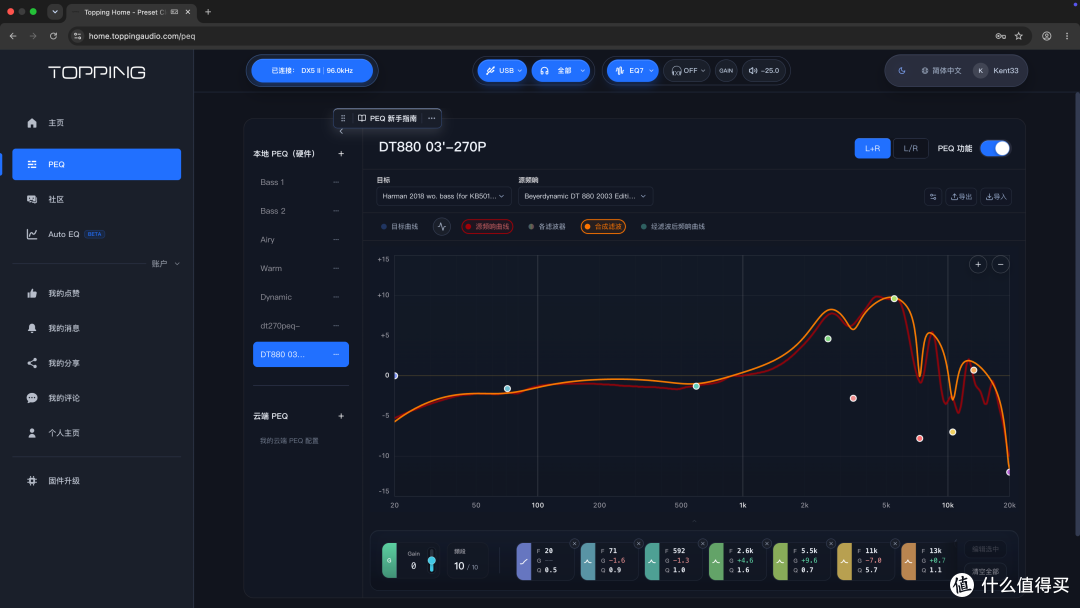Open more options on PEQ guide bar
The image size is (1080, 608).
pyautogui.click(x=432, y=118)
